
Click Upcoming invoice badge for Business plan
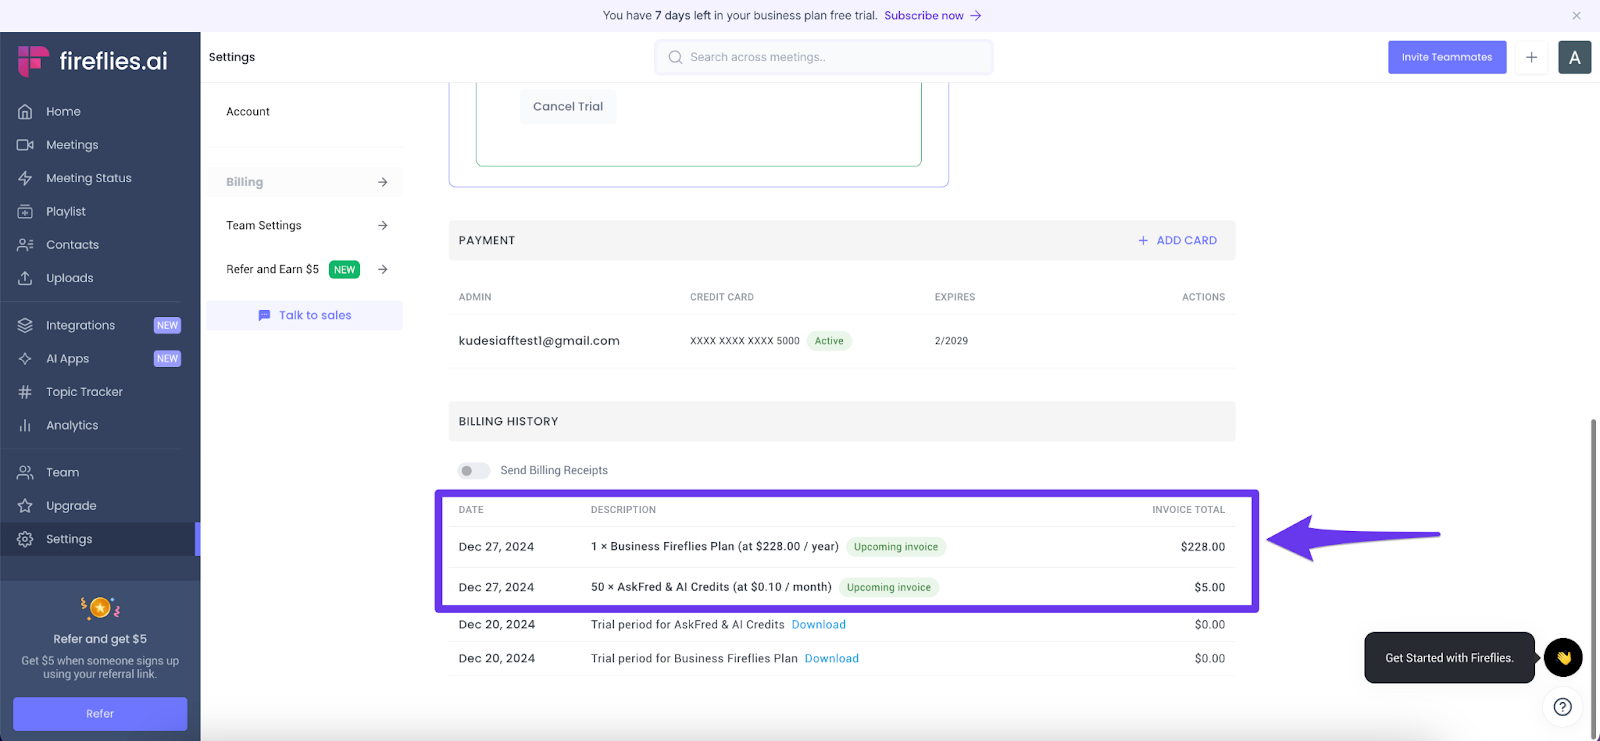point(896,547)
